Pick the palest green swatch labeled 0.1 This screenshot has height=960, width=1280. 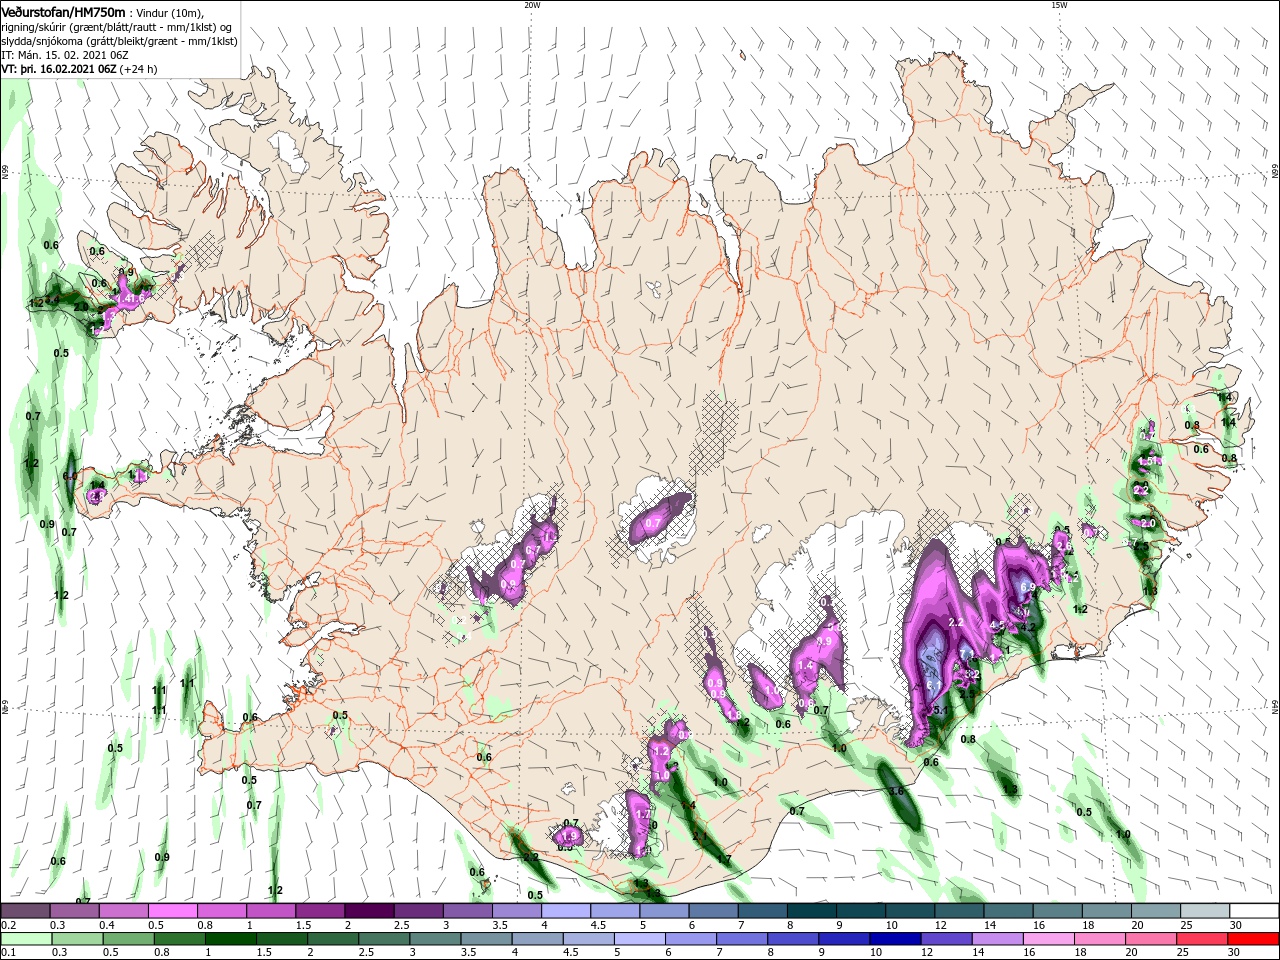click(25, 939)
